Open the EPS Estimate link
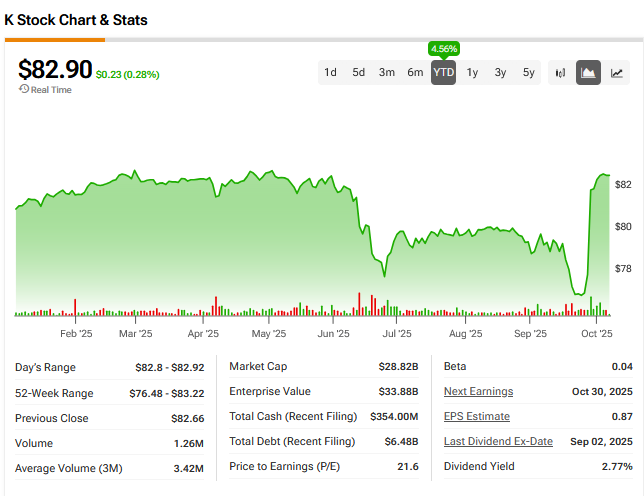The image size is (644, 496). pos(476,416)
